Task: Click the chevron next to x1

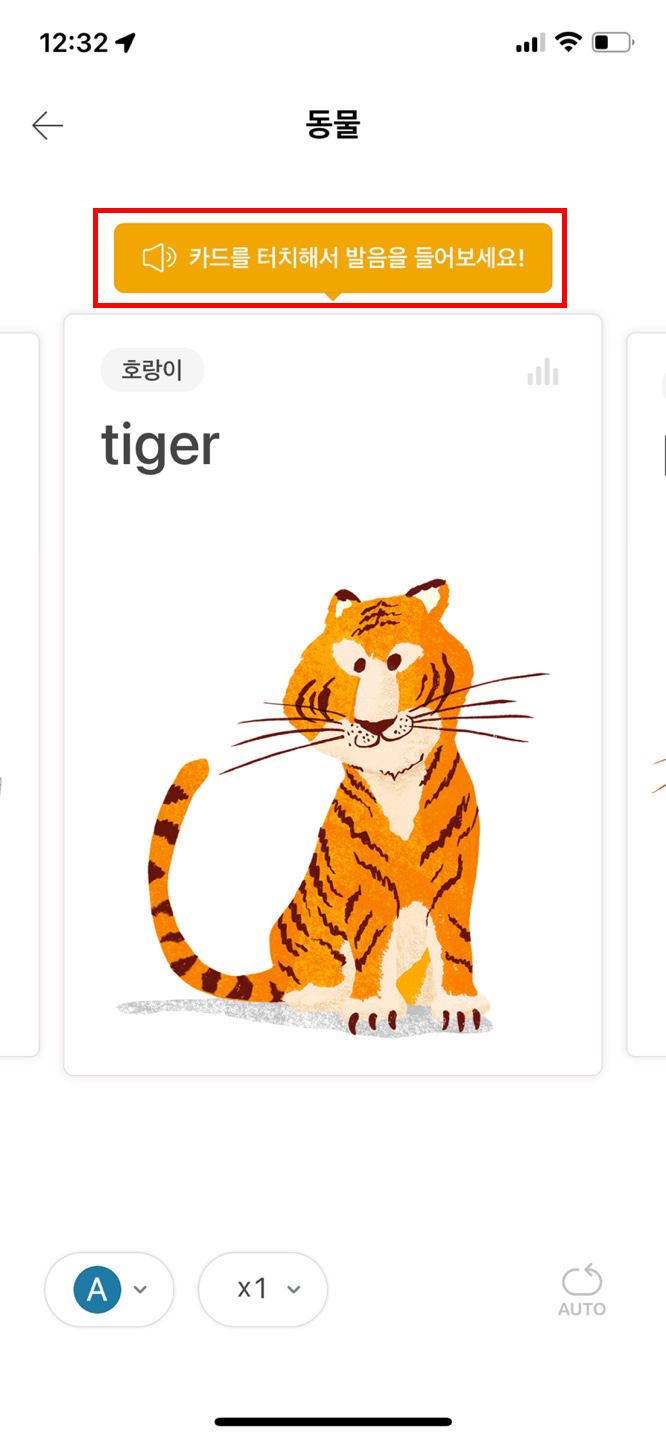Action: click(x=293, y=1290)
